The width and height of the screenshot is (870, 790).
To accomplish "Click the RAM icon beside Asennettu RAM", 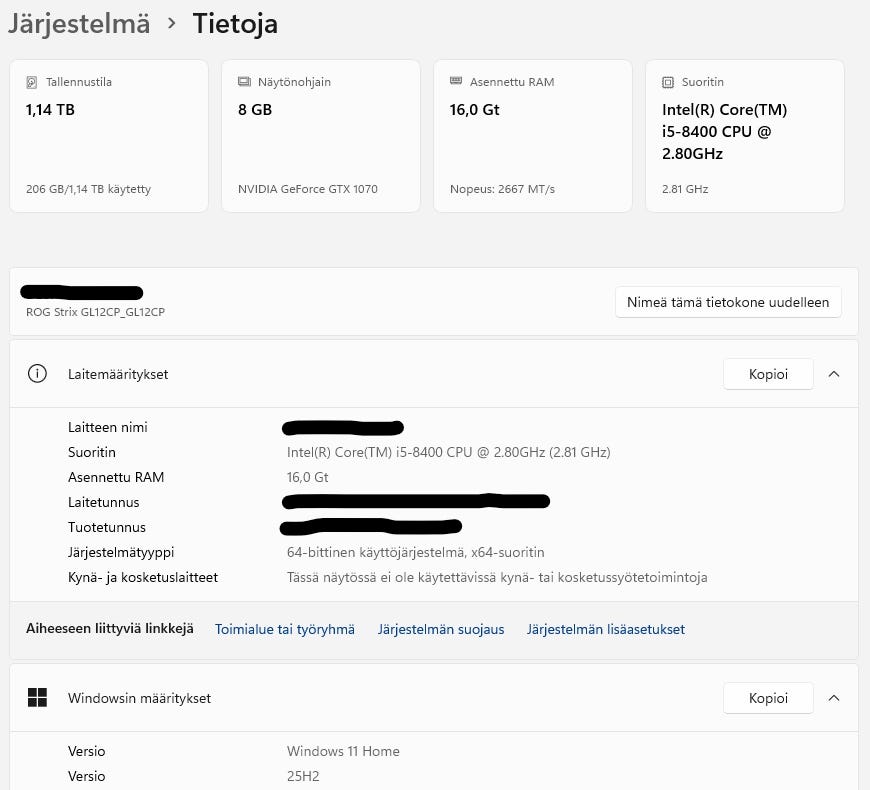I will click(x=456, y=82).
